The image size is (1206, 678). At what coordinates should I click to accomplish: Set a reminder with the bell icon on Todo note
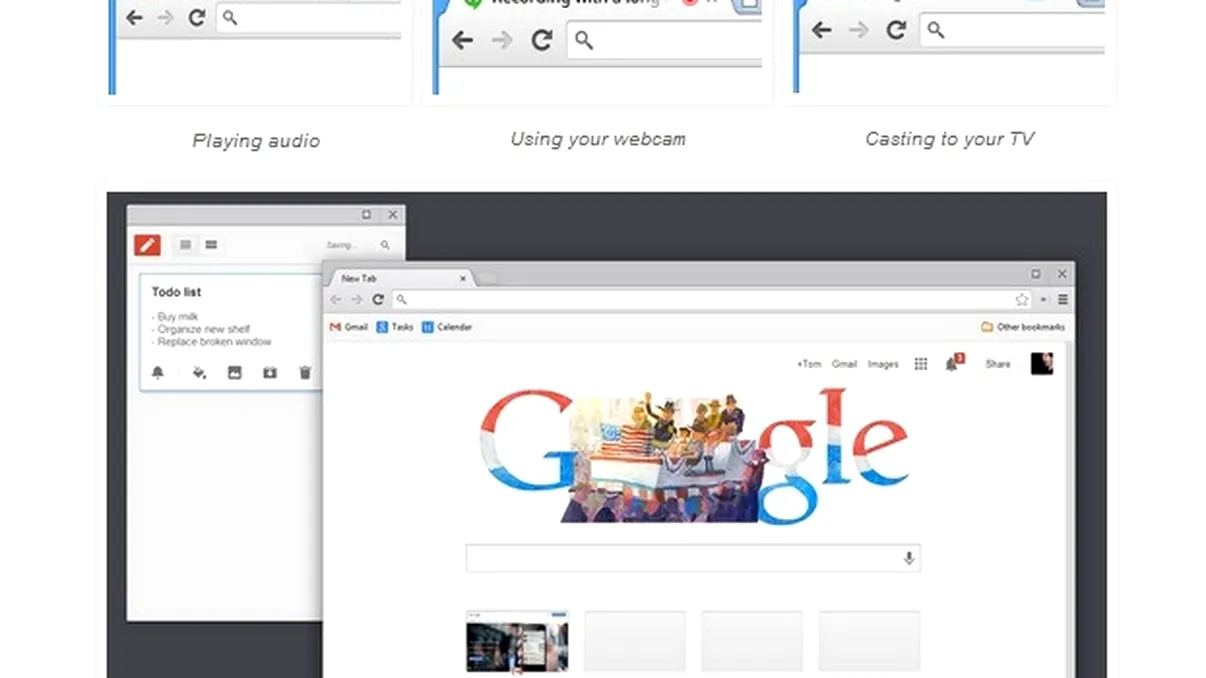point(157,372)
